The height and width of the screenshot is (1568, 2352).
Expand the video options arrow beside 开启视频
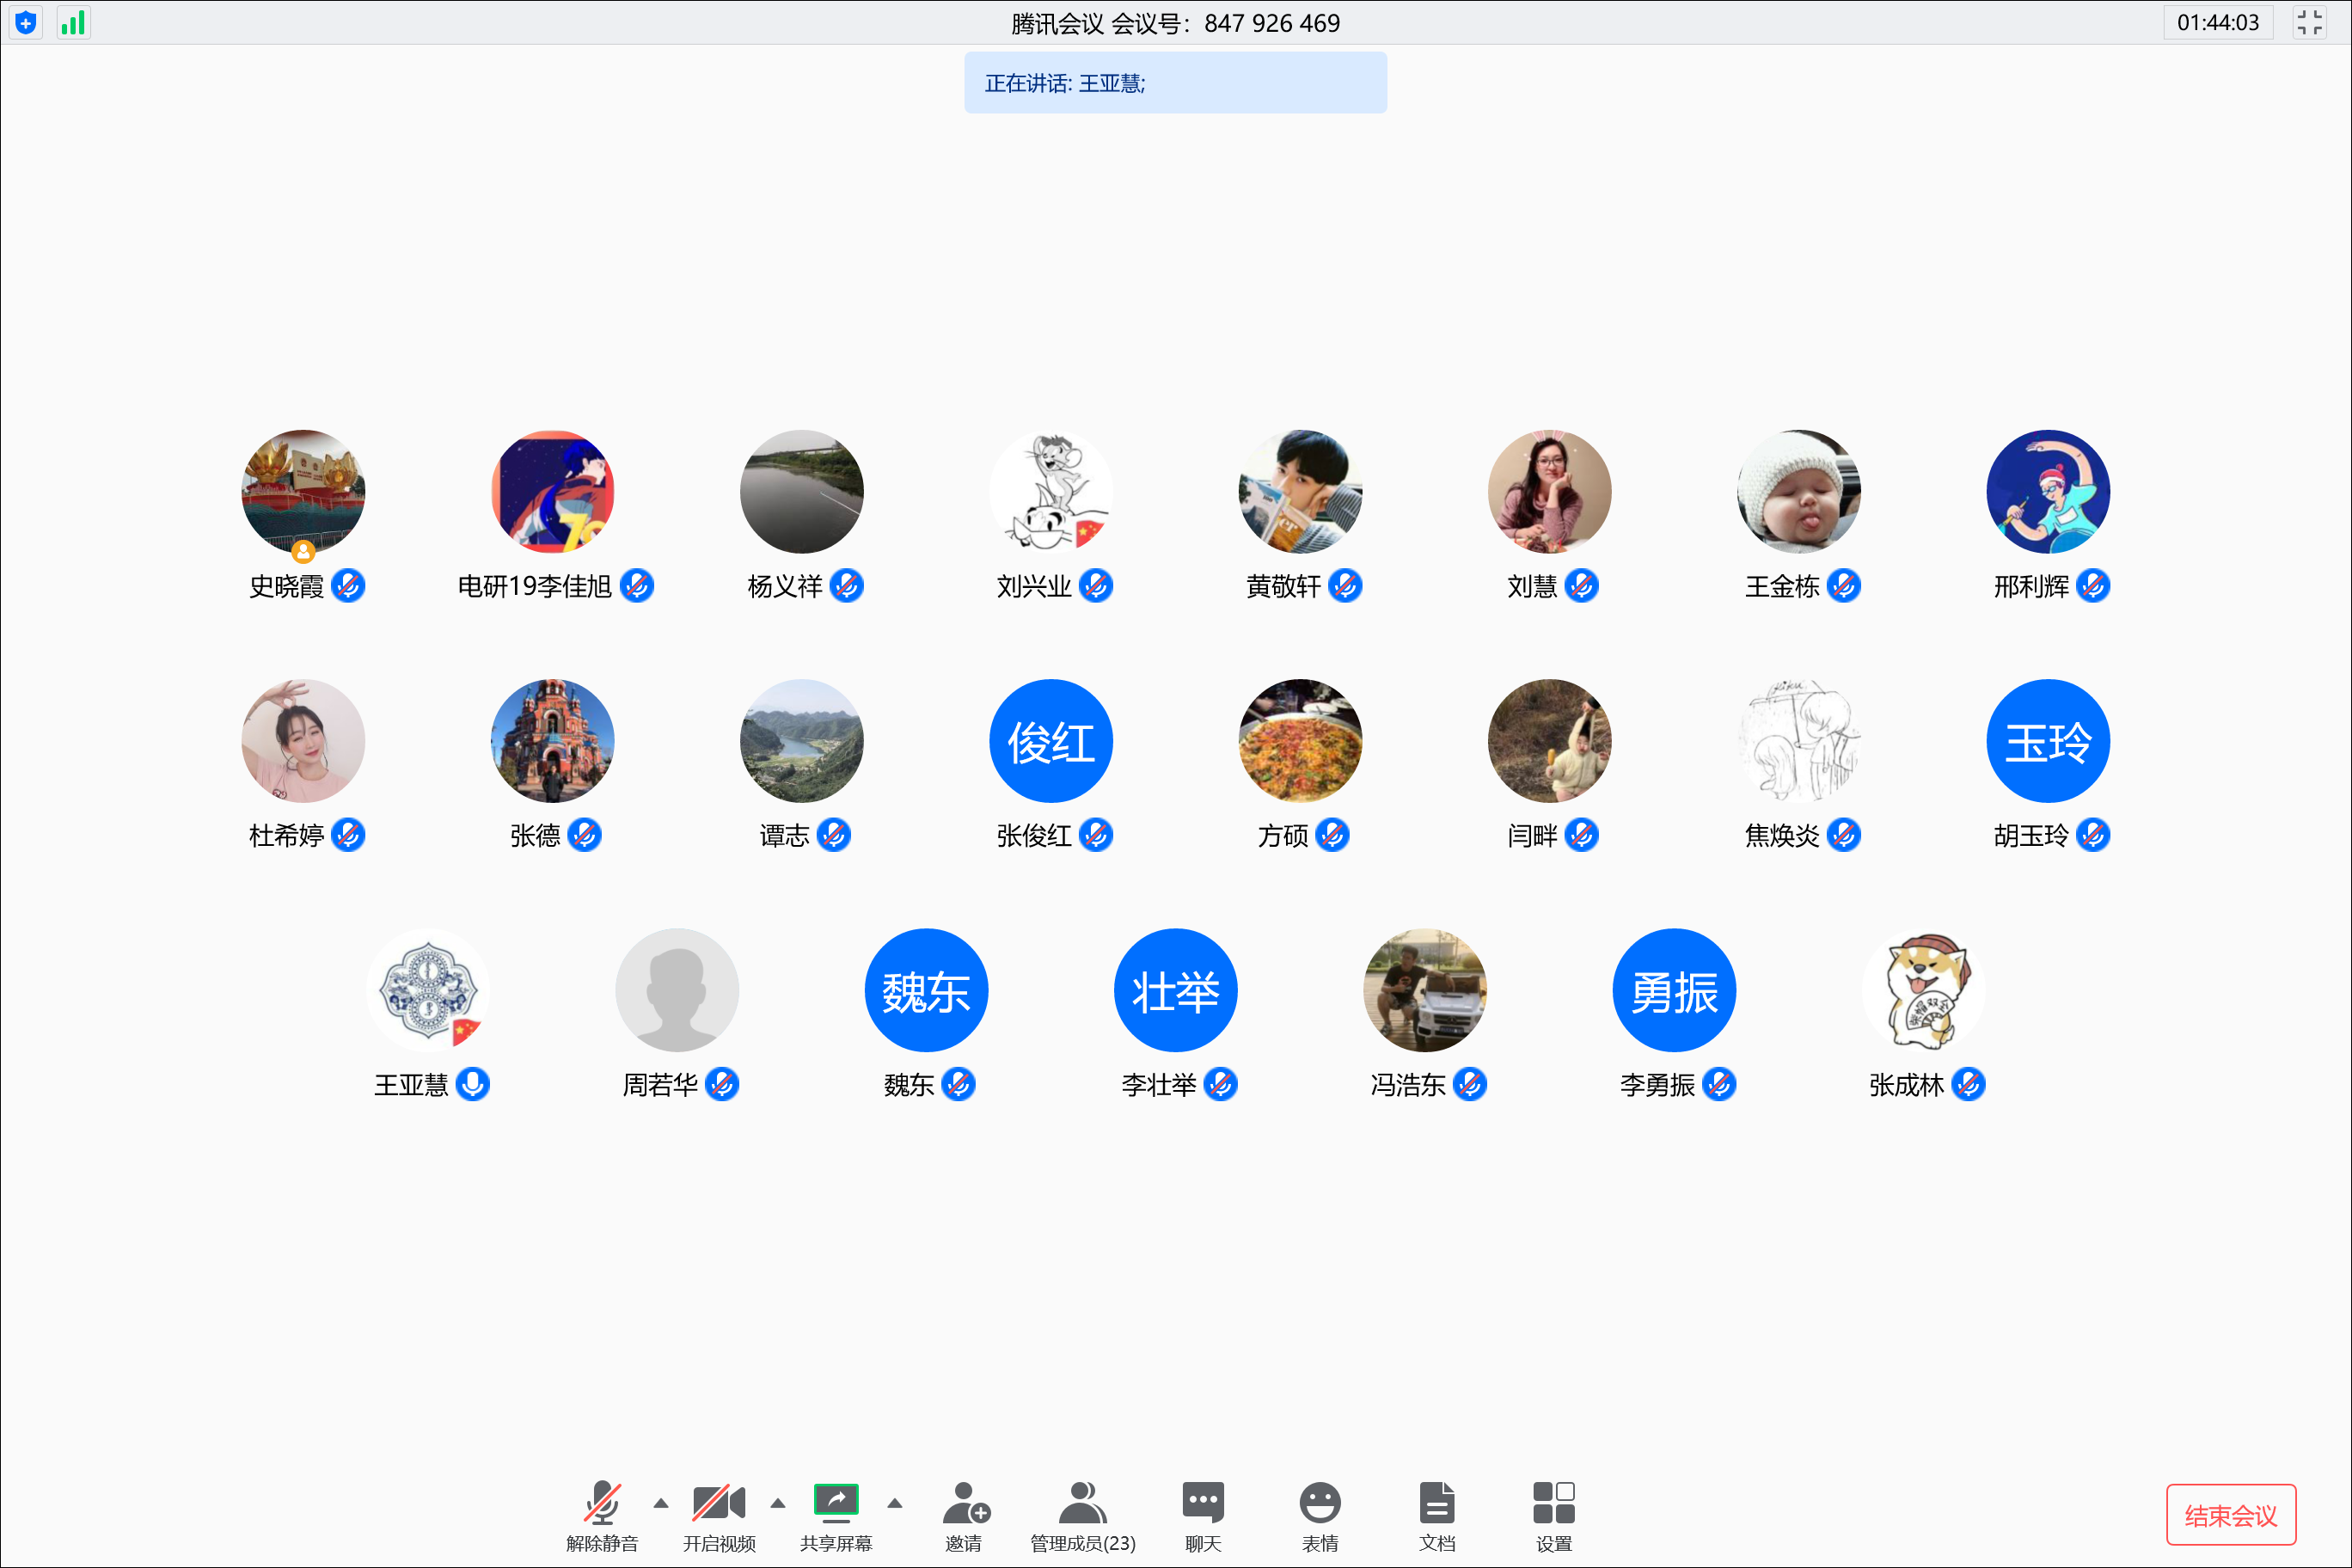click(778, 1503)
